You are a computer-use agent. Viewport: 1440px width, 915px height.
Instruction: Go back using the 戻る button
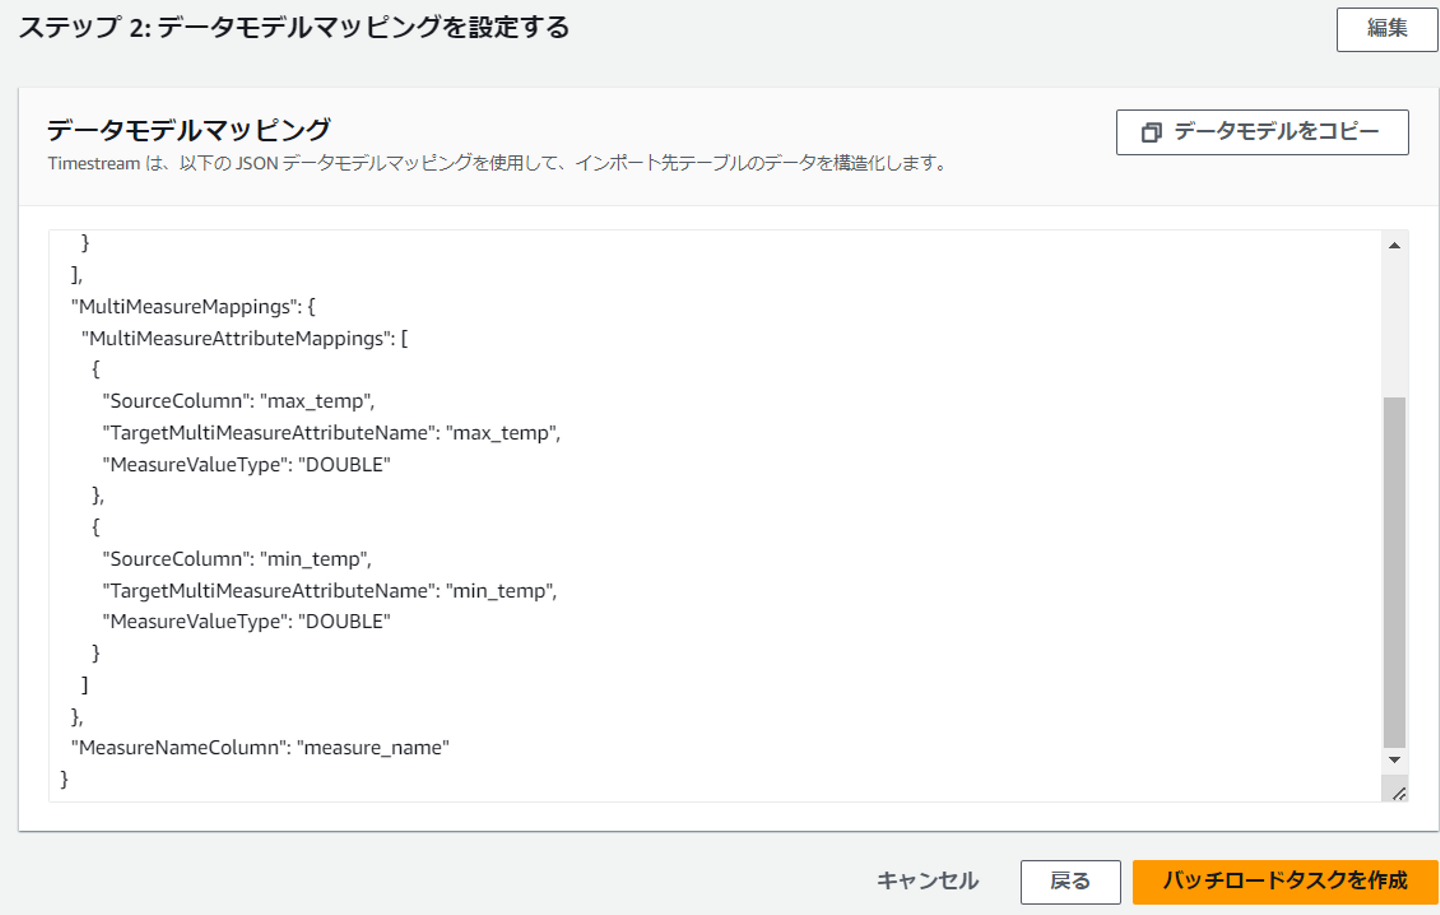tap(1070, 881)
